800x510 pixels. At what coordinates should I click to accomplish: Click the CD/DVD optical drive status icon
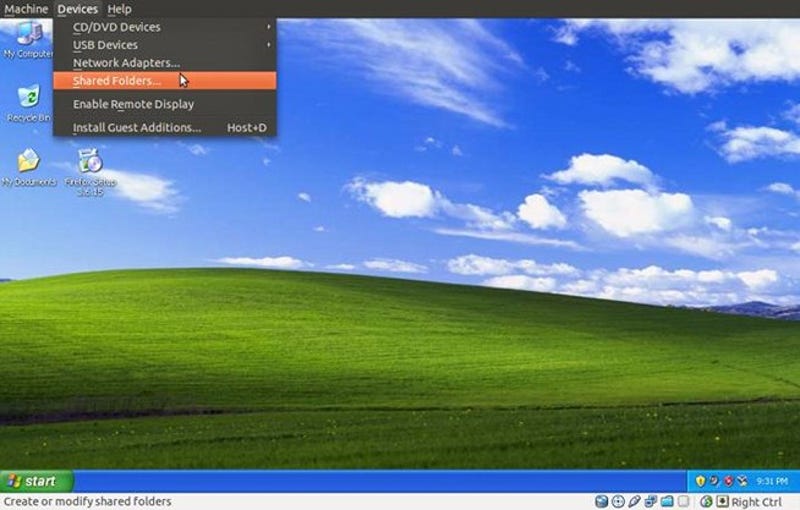tap(618, 501)
